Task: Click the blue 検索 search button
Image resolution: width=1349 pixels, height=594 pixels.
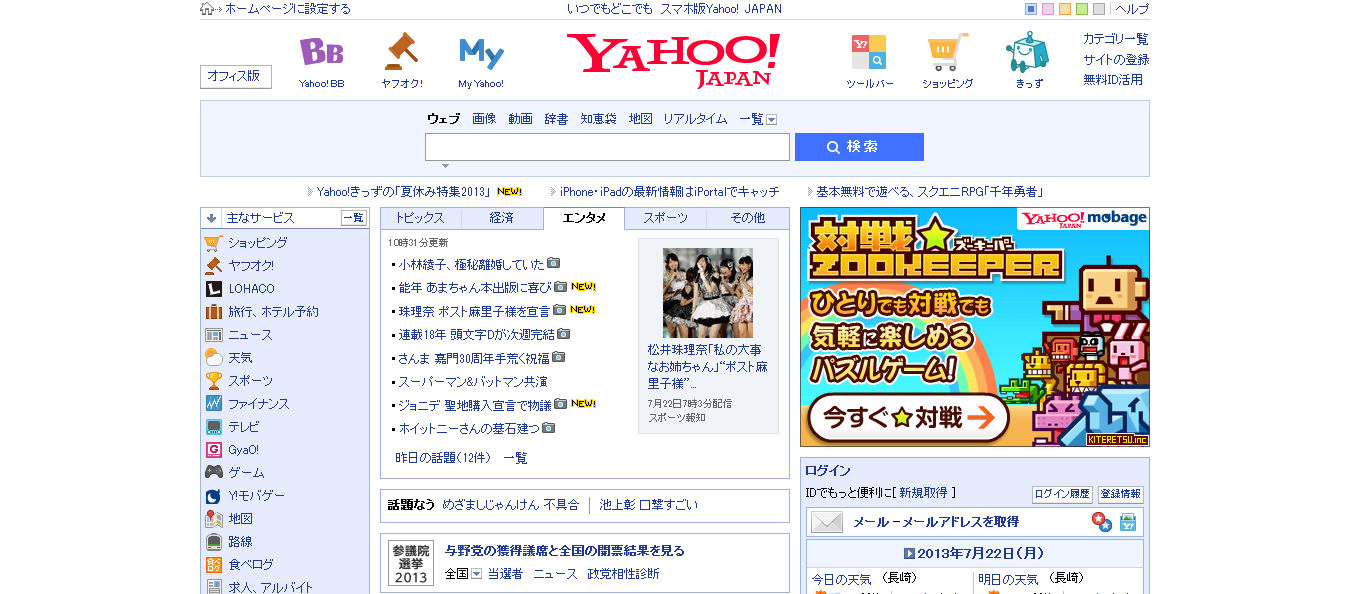Action: 859,147
